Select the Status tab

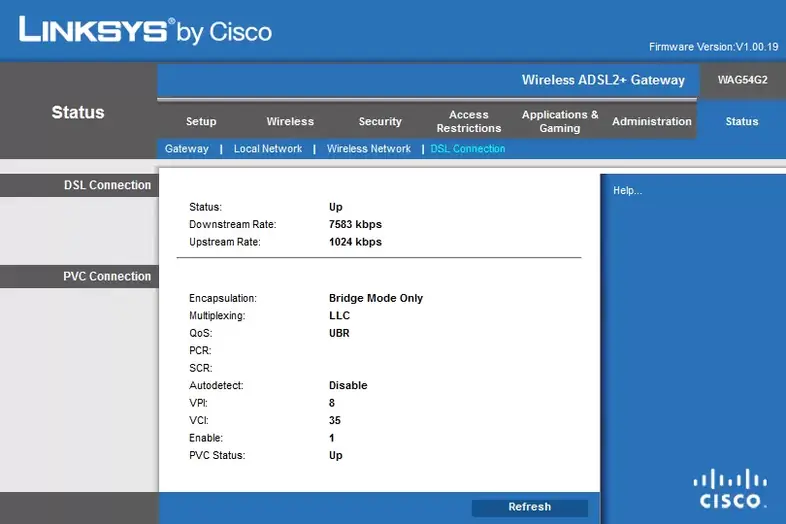tap(742, 121)
